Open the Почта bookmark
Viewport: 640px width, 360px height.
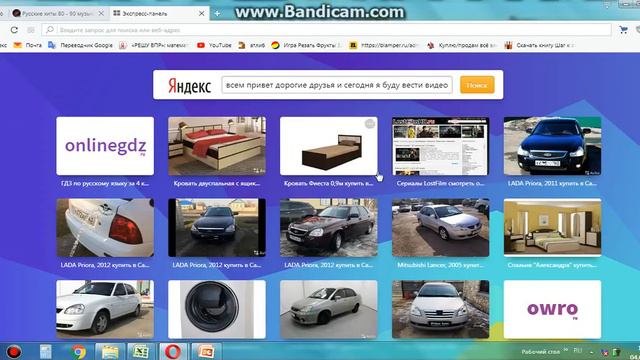pos(28,45)
